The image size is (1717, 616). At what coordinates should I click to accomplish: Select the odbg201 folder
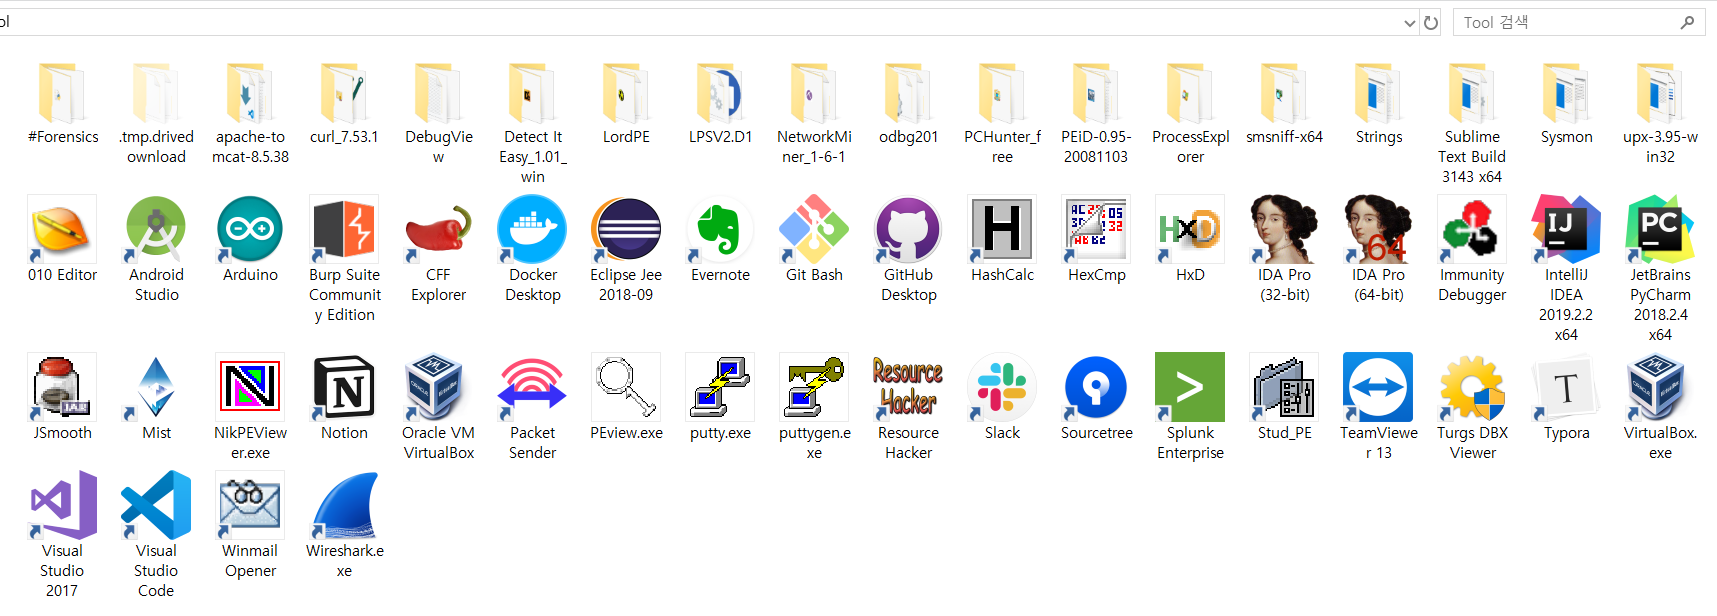click(x=908, y=92)
